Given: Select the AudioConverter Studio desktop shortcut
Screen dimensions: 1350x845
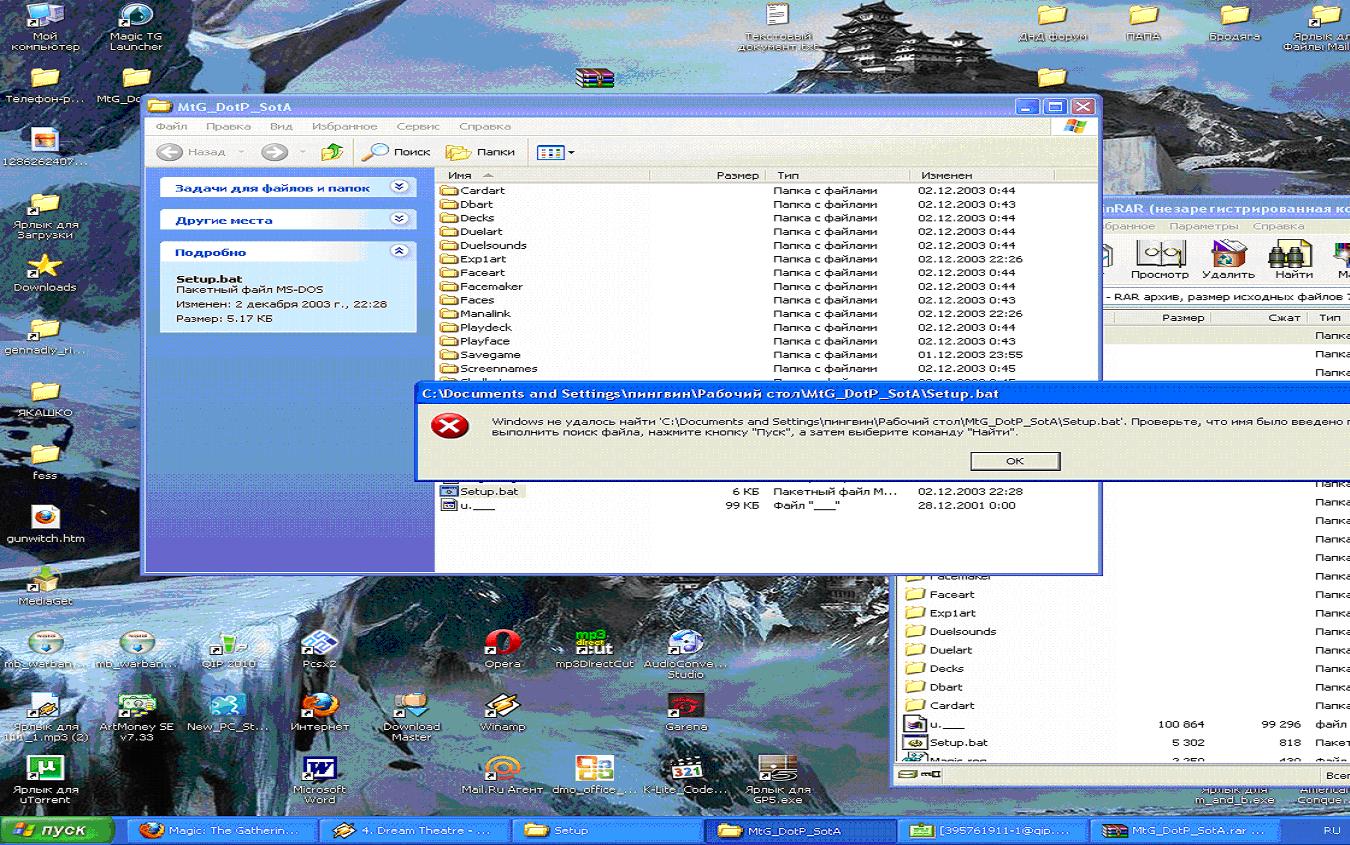Looking at the screenshot, I should click(x=685, y=654).
